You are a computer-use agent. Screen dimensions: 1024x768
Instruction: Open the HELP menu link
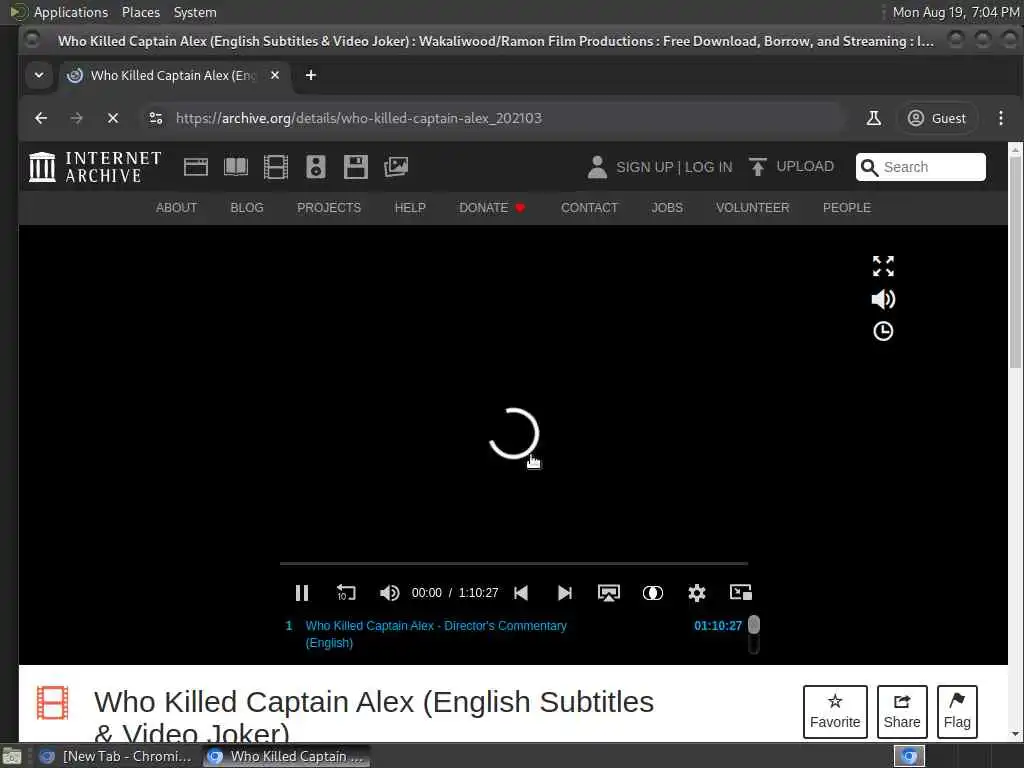(410, 208)
